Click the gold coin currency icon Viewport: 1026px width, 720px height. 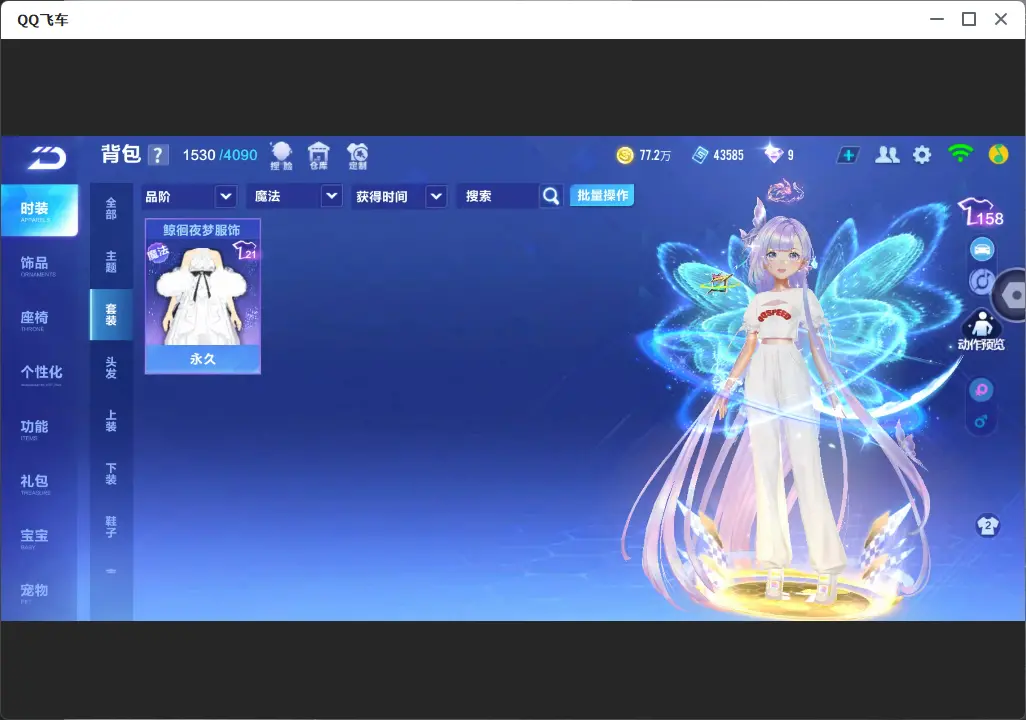[x=625, y=155]
